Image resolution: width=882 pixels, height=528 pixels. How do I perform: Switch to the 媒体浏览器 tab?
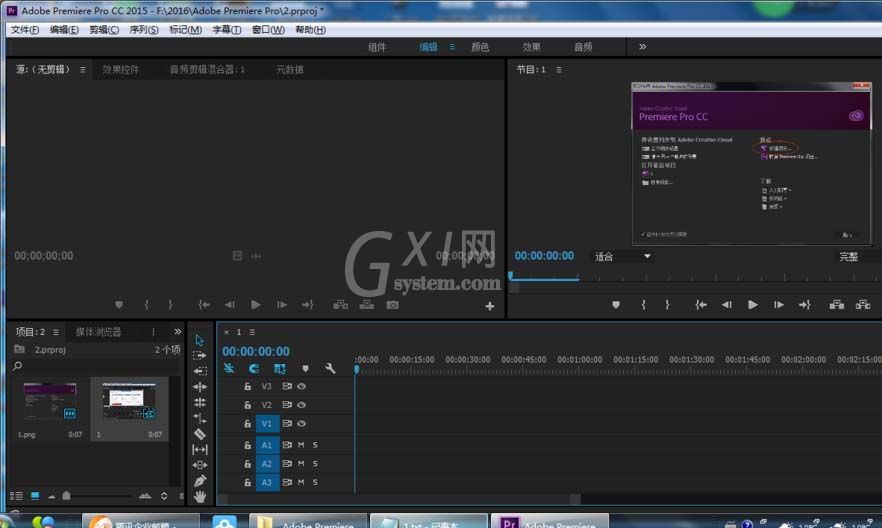[98, 332]
